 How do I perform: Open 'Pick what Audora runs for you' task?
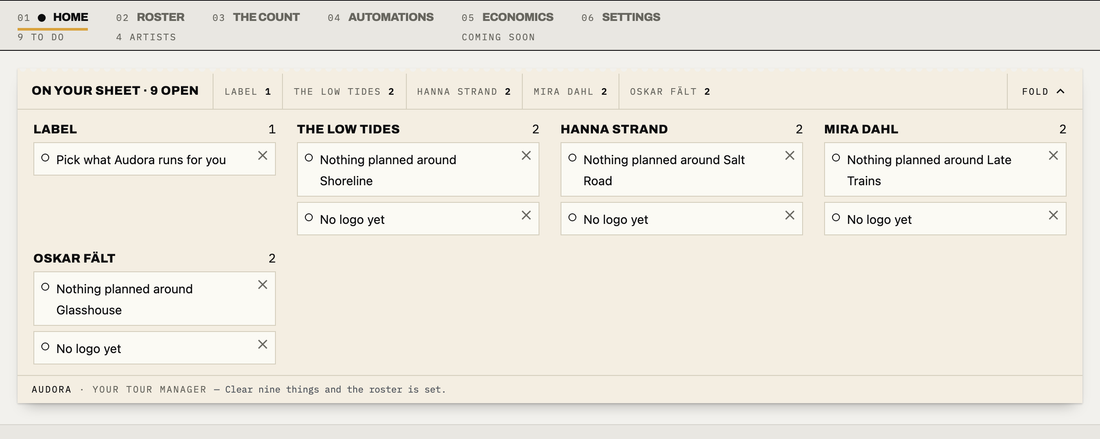(141, 160)
